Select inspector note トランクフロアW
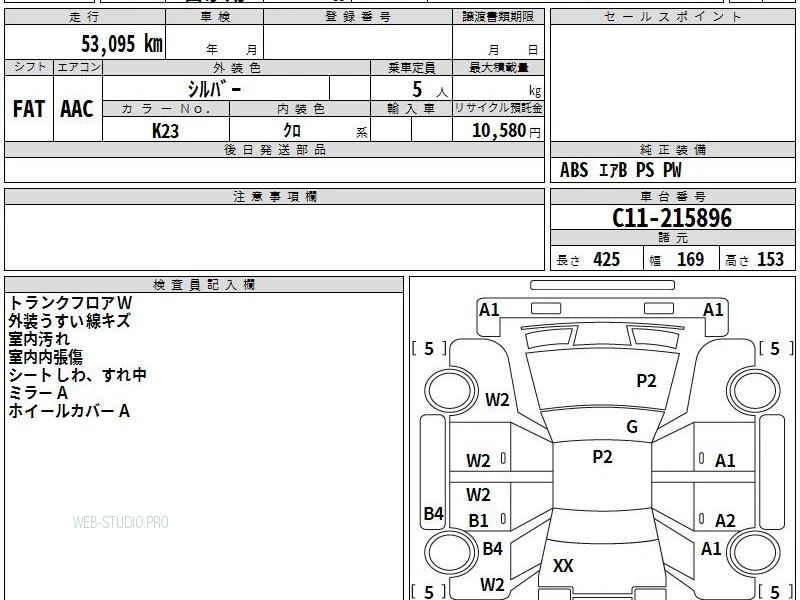This screenshot has width=800, height=600. (70, 303)
